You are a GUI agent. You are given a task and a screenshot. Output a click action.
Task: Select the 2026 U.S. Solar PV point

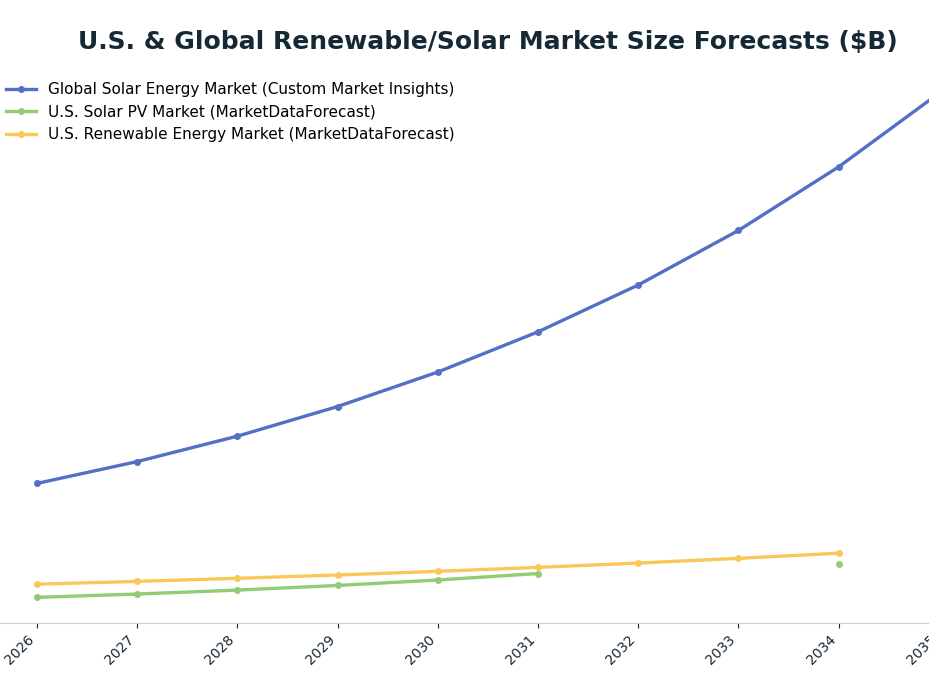point(37,597)
